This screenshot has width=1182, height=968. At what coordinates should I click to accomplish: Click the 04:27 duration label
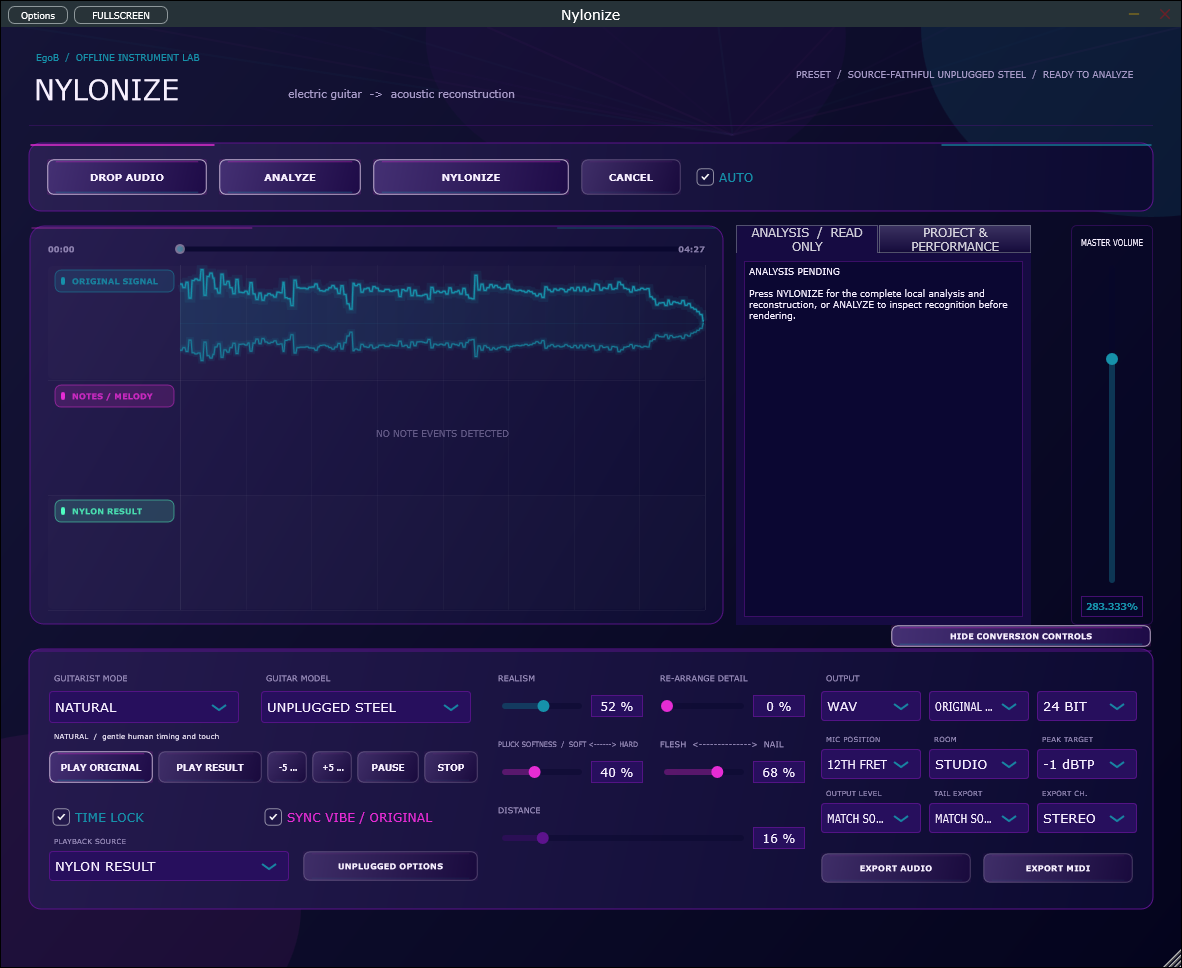691,249
